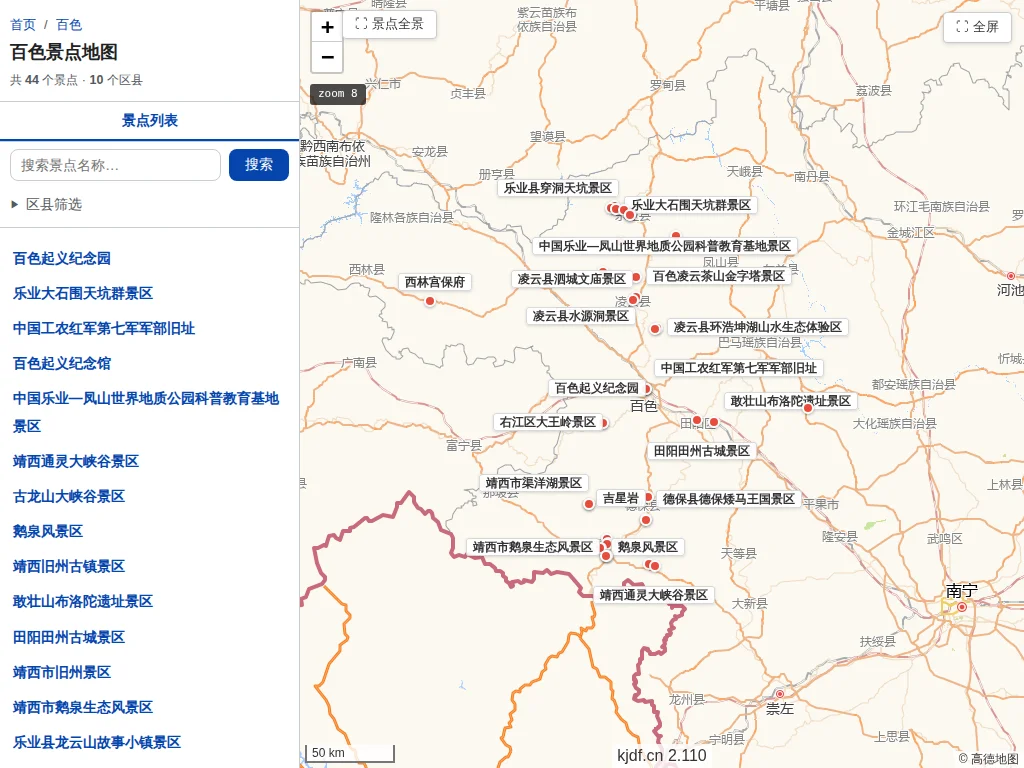Click the 吉星岩 map label
The height and width of the screenshot is (768, 1024).
point(620,498)
